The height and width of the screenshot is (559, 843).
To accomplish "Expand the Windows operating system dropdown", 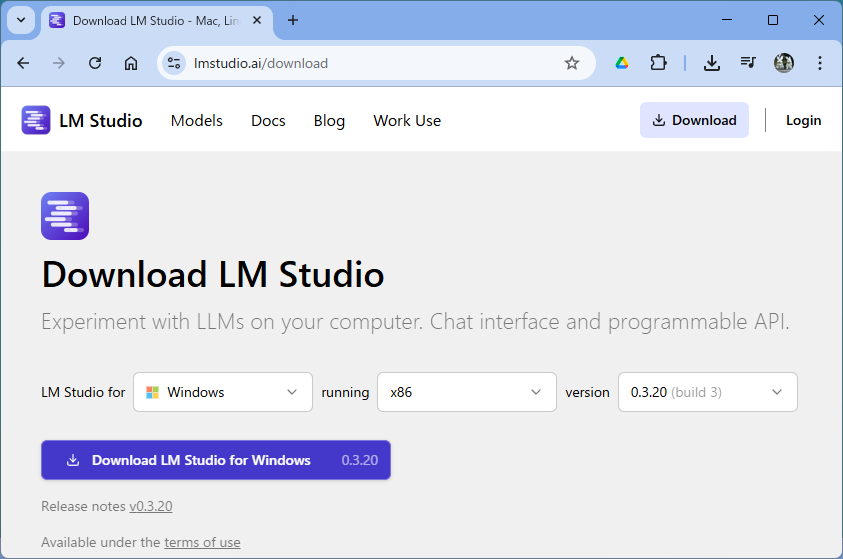I will click(223, 392).
